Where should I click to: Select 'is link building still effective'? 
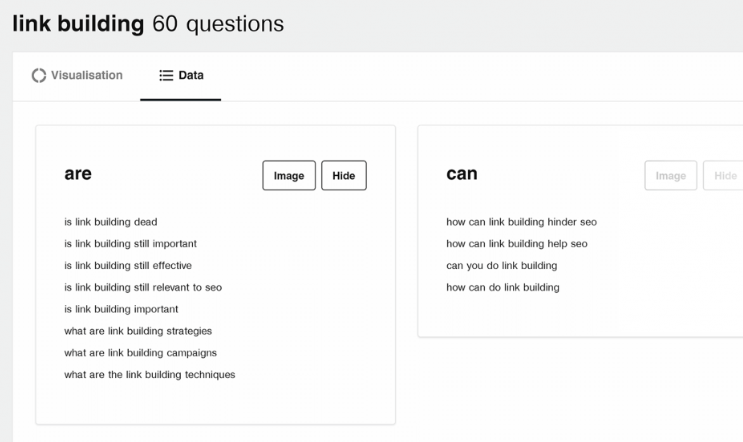[x=128, y=265]
